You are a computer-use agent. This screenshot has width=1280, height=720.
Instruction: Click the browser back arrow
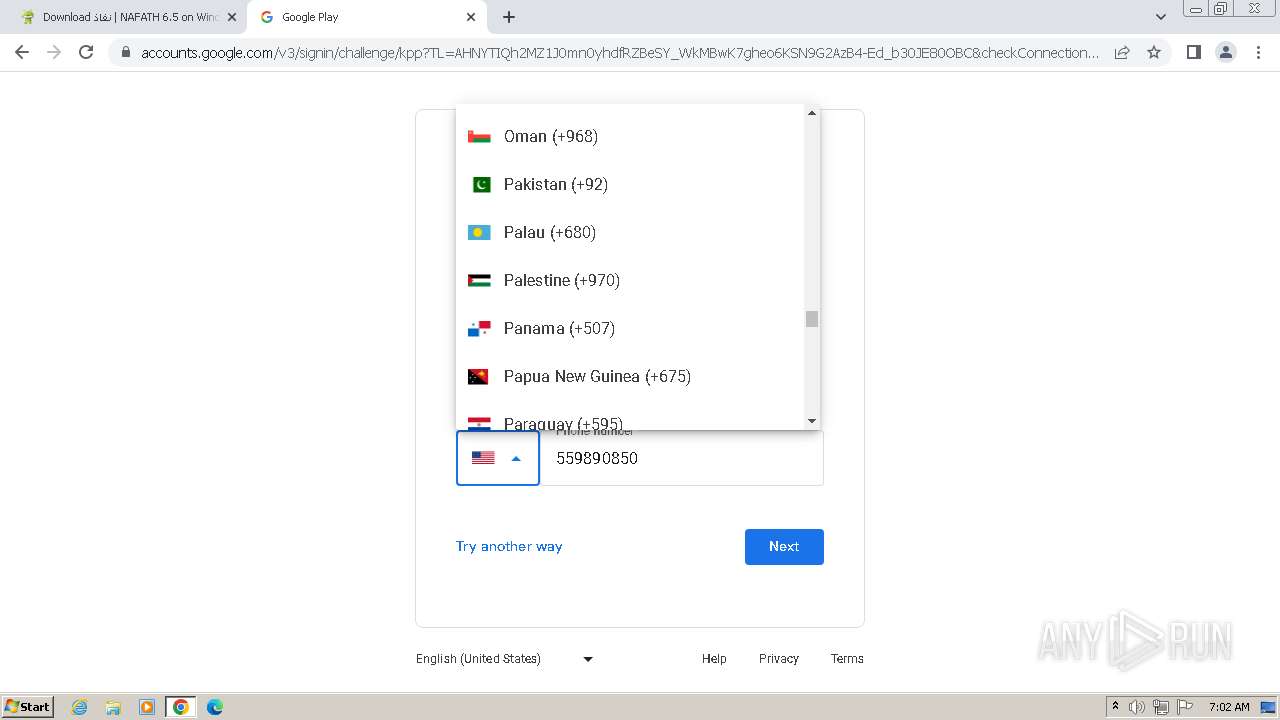tap(22, 52)
